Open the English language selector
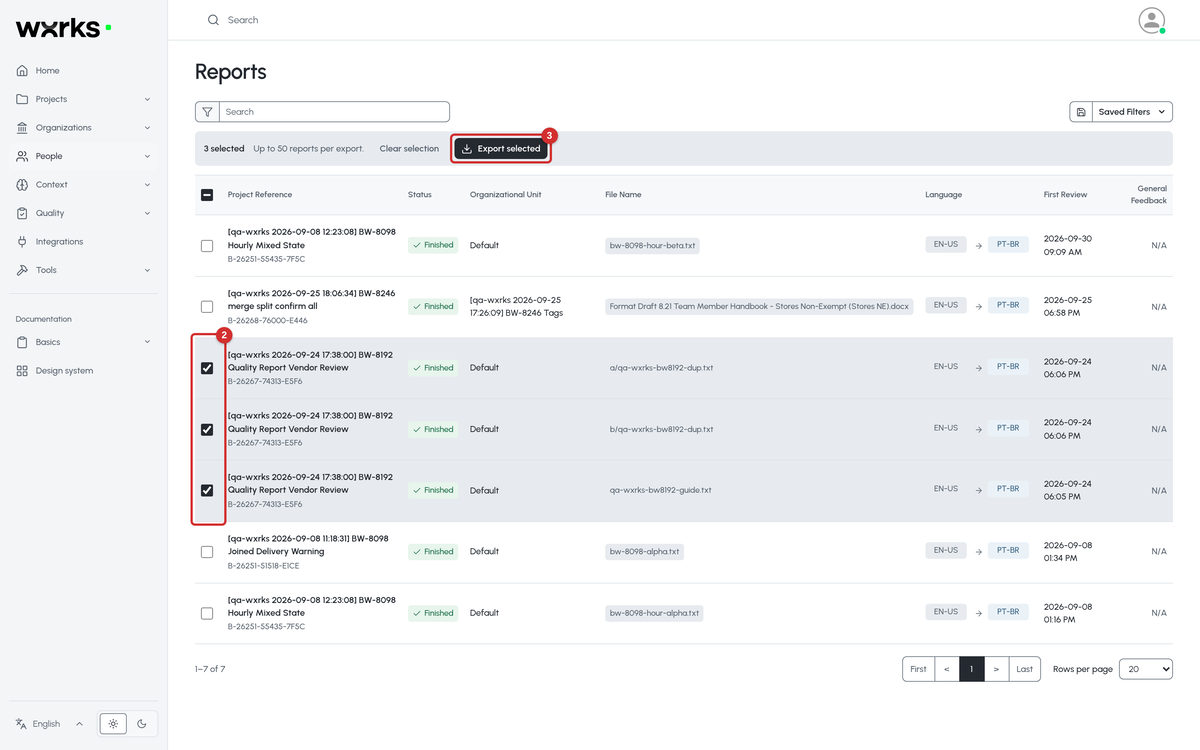The image size is (1200, 750). (x=49, y=724)
